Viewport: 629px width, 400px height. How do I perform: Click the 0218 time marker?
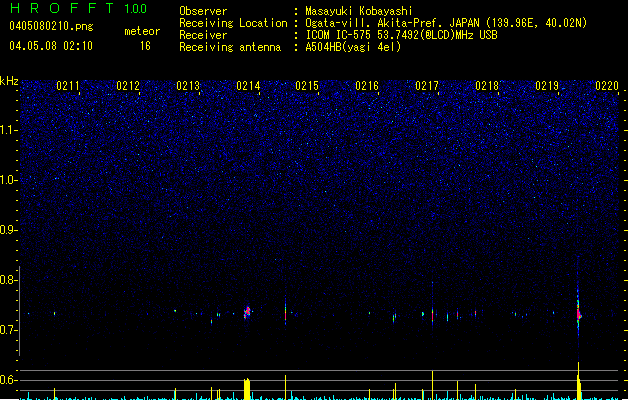coord(487,86)
